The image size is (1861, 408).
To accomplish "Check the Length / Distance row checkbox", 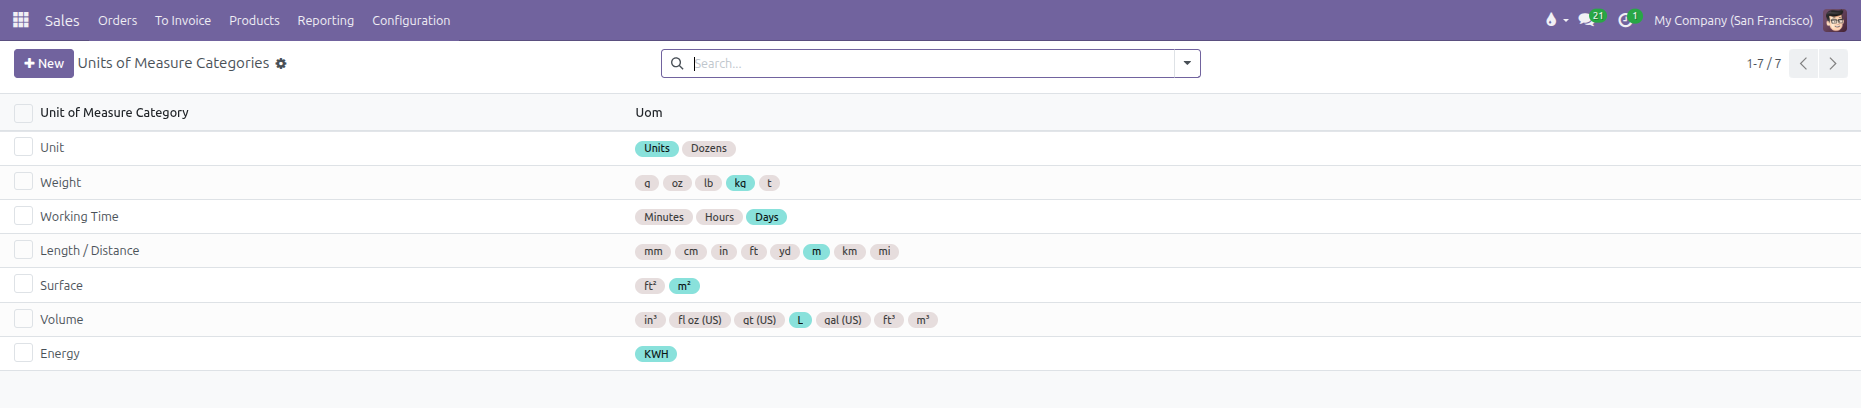I will [24, 250].
